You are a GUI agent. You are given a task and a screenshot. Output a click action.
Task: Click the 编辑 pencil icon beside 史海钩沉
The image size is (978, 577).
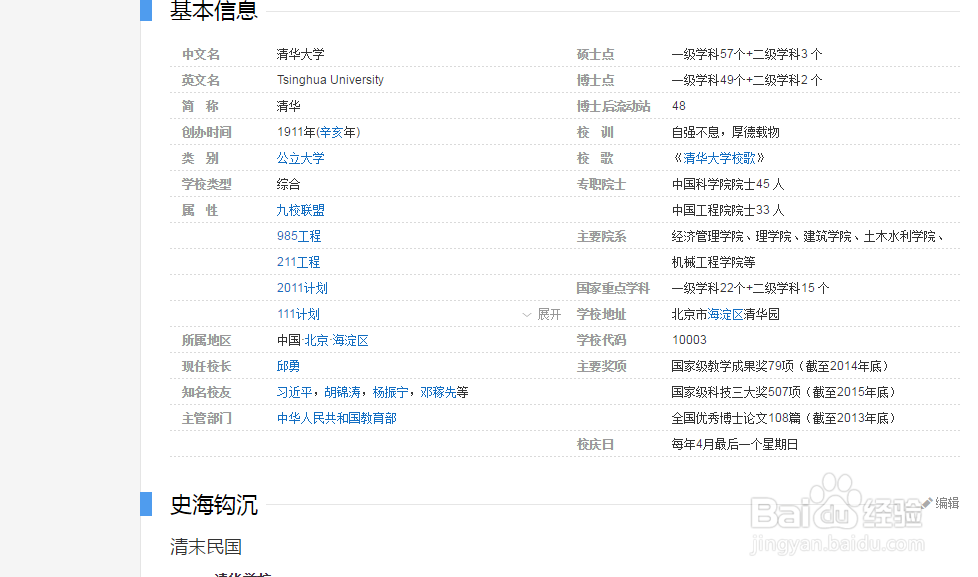(927, 503)
